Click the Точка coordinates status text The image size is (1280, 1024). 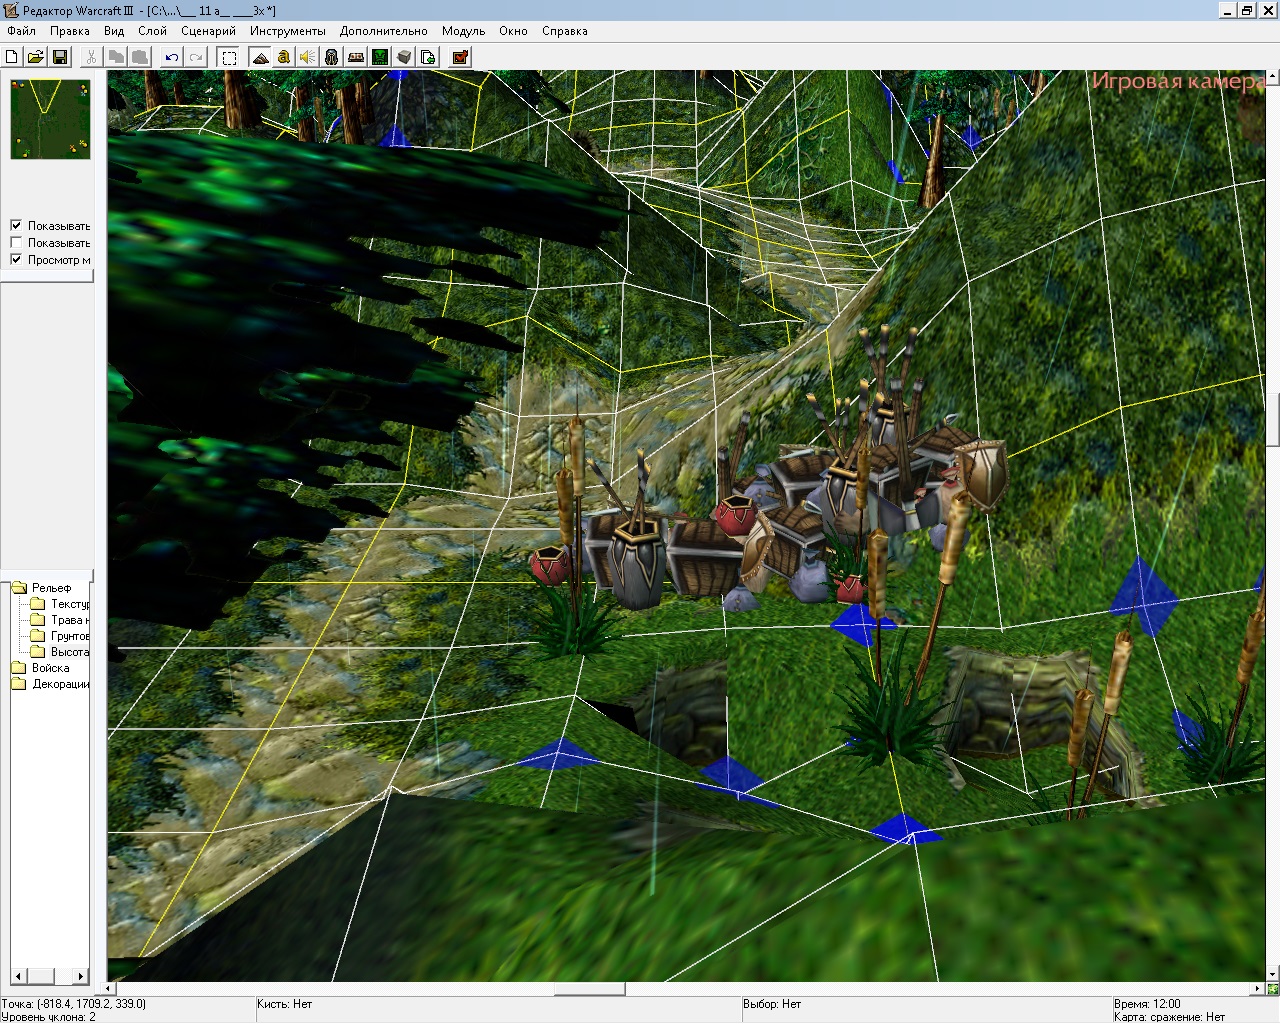tap(74, 1004)
